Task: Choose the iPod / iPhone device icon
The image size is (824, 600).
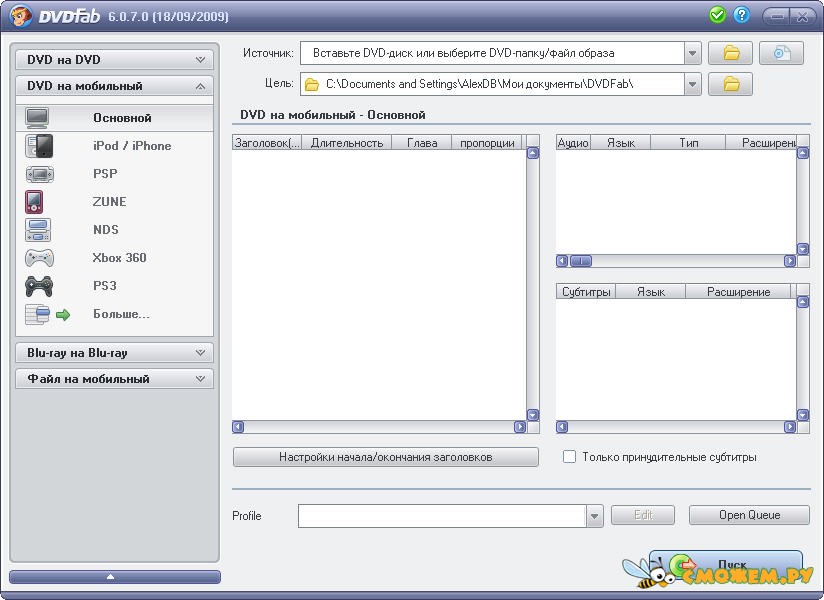Action: 39,146
